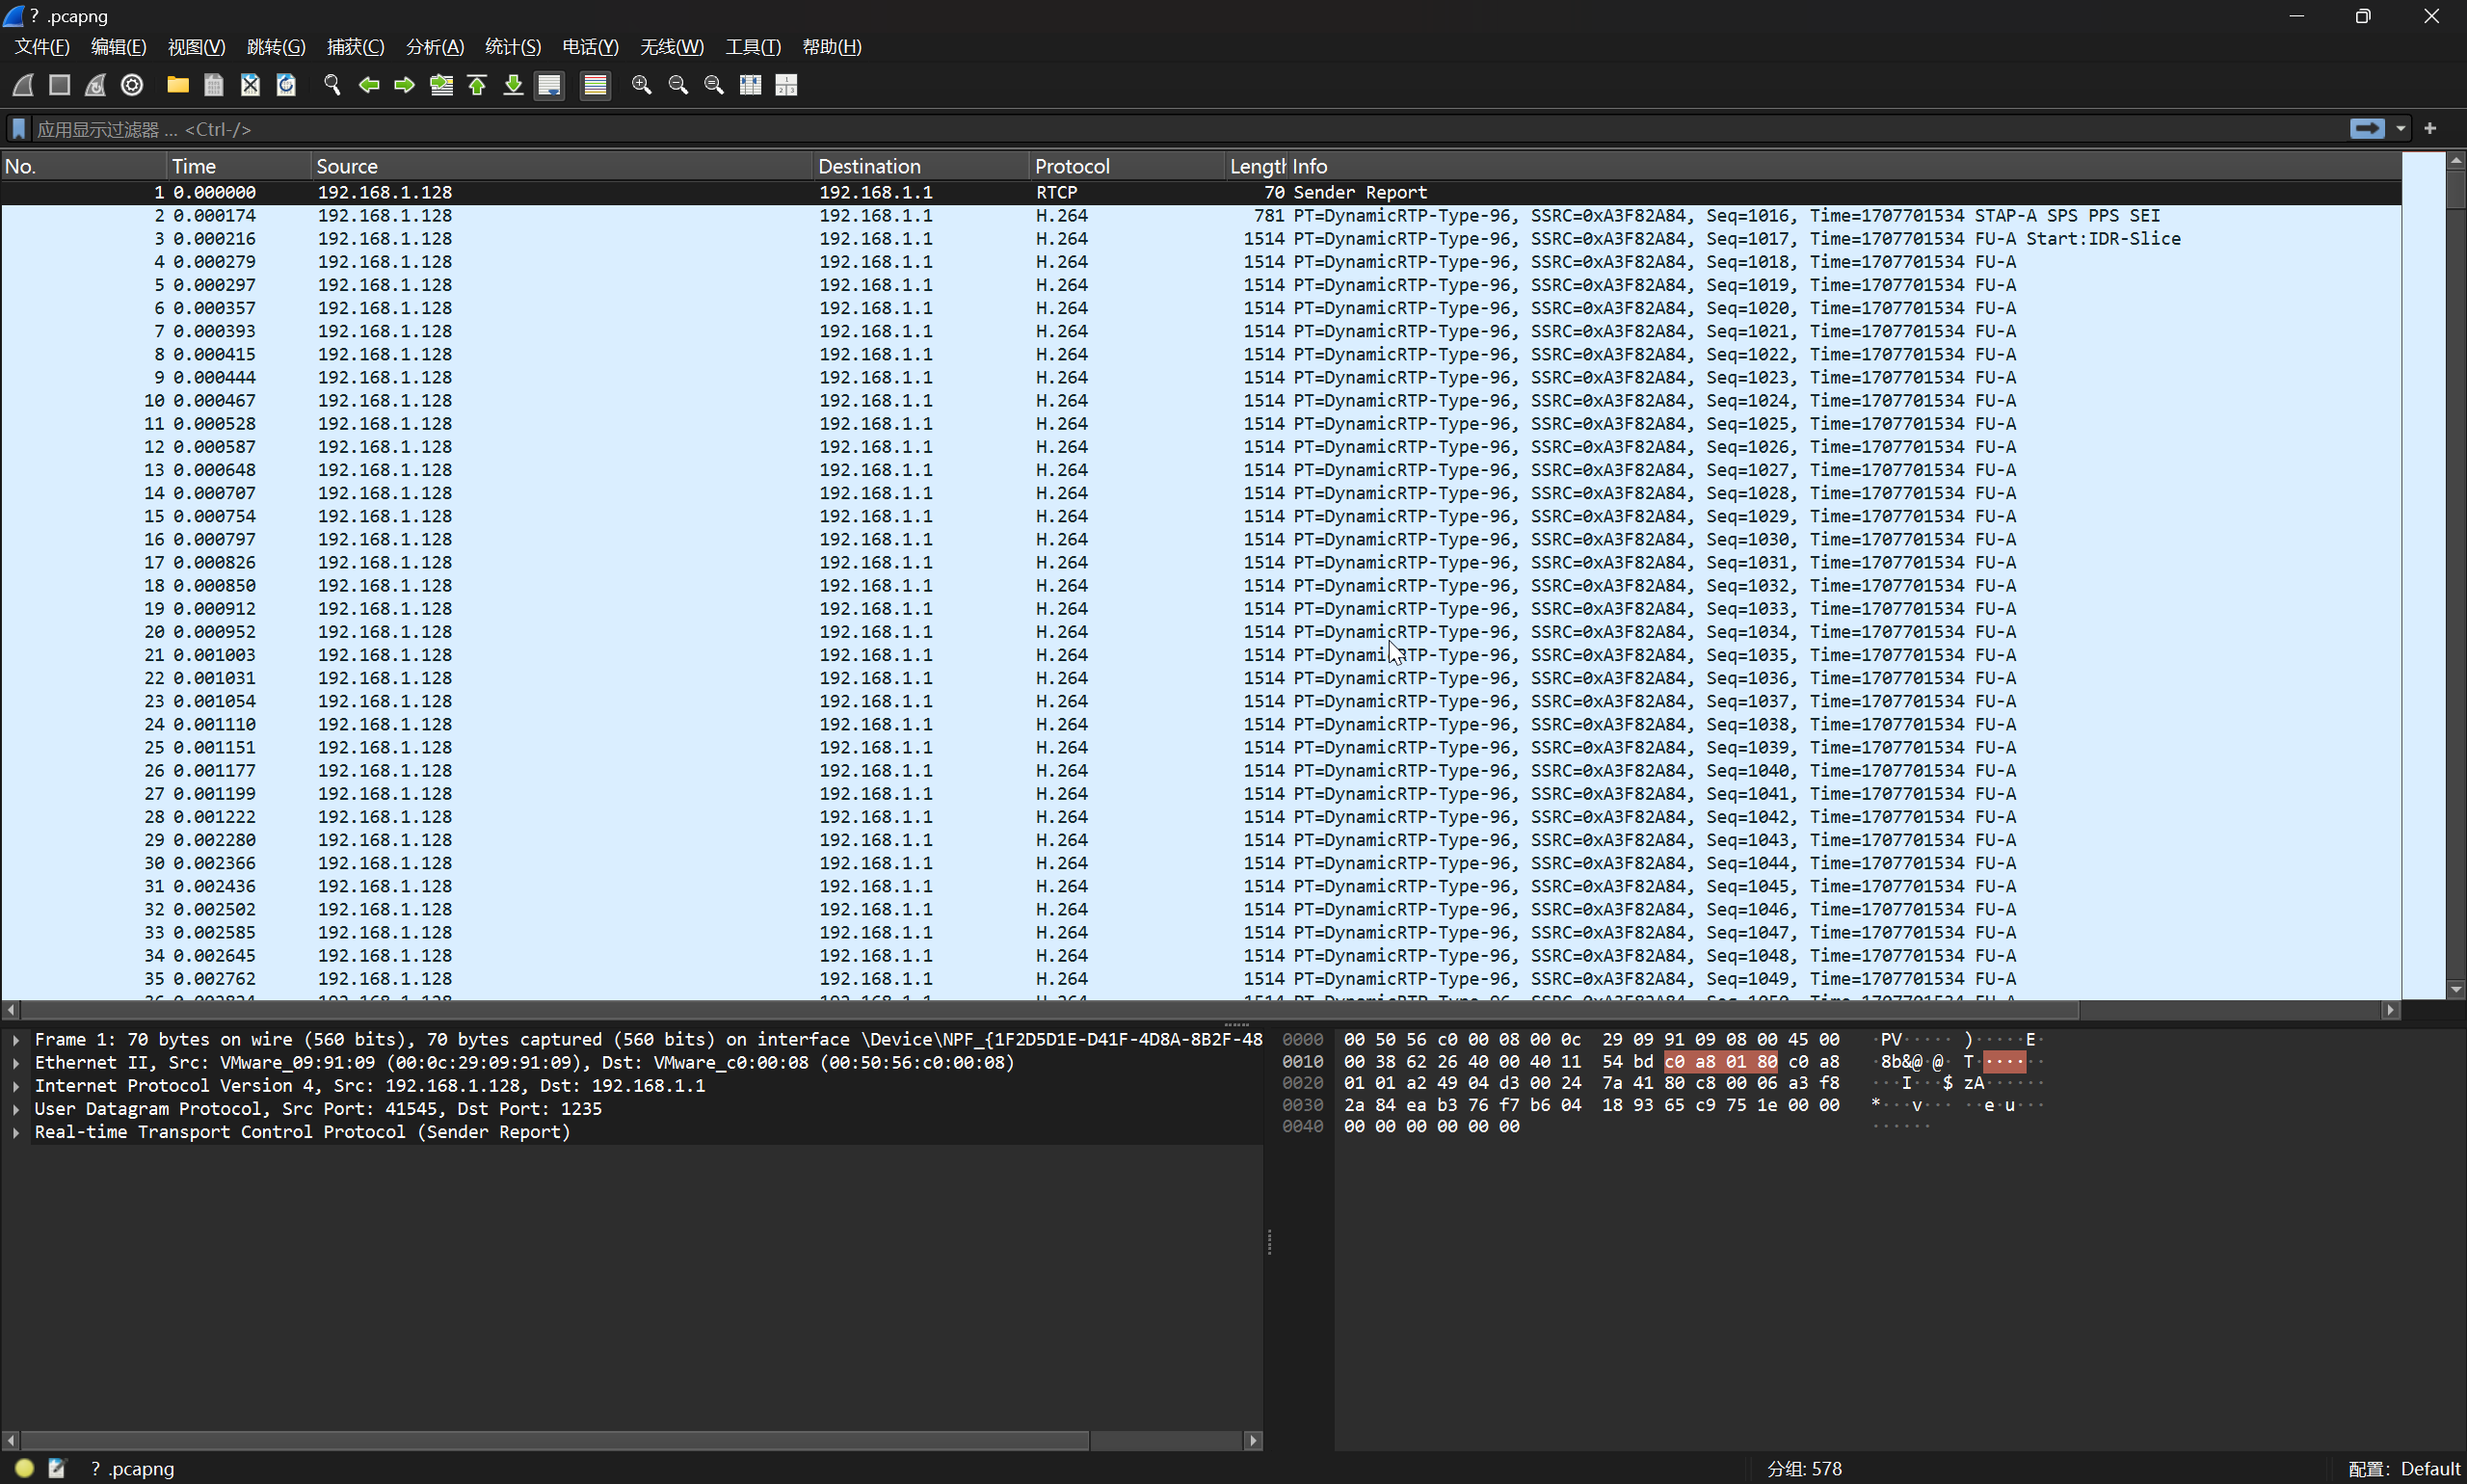The width and height of the screenshot is (2467, 1484).
Task: Select highlighted hex bytes c0 a8 01 80
Action: [1720, 1062]
